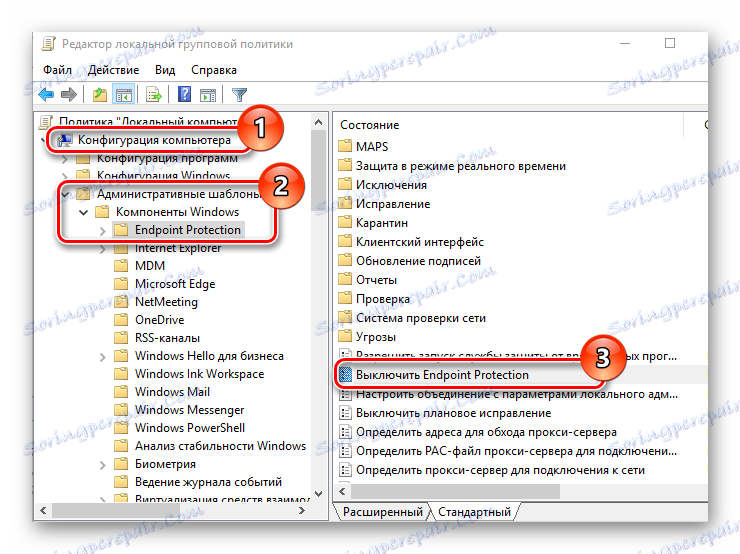Image resolution: width=740 pixels, height=554 pixels.
Task: Click the Отчеты folder icon
Action: coord(345,279)
